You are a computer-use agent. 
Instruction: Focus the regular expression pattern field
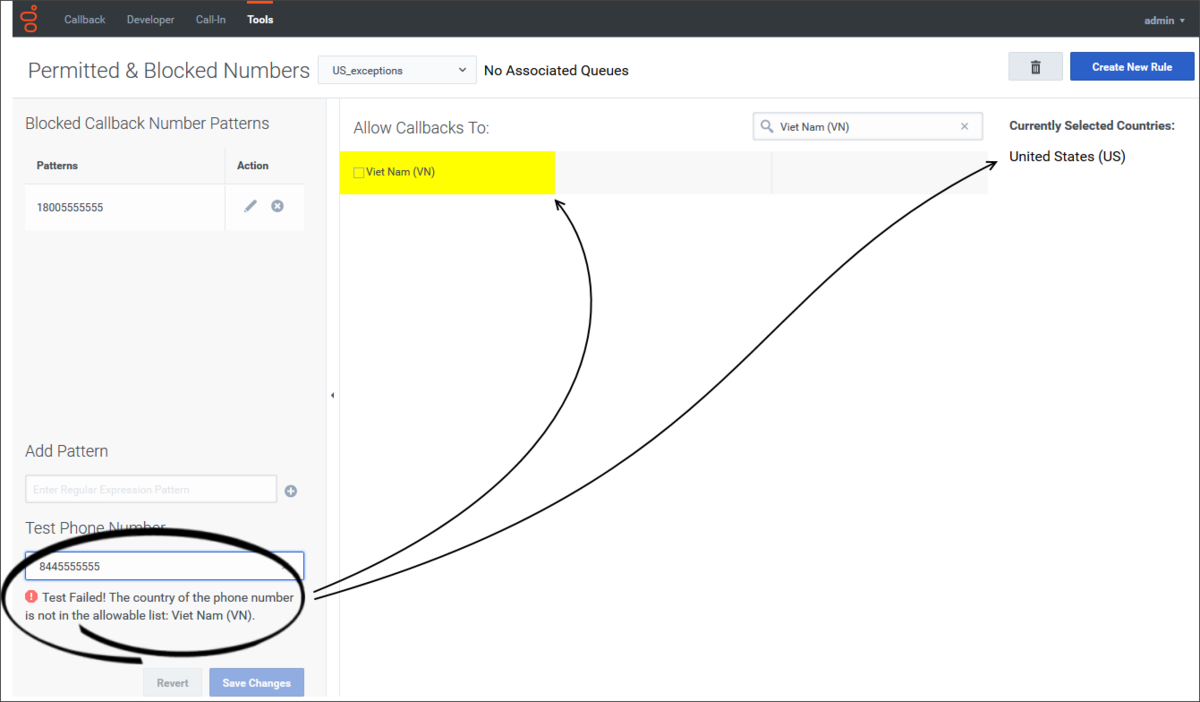150,489
